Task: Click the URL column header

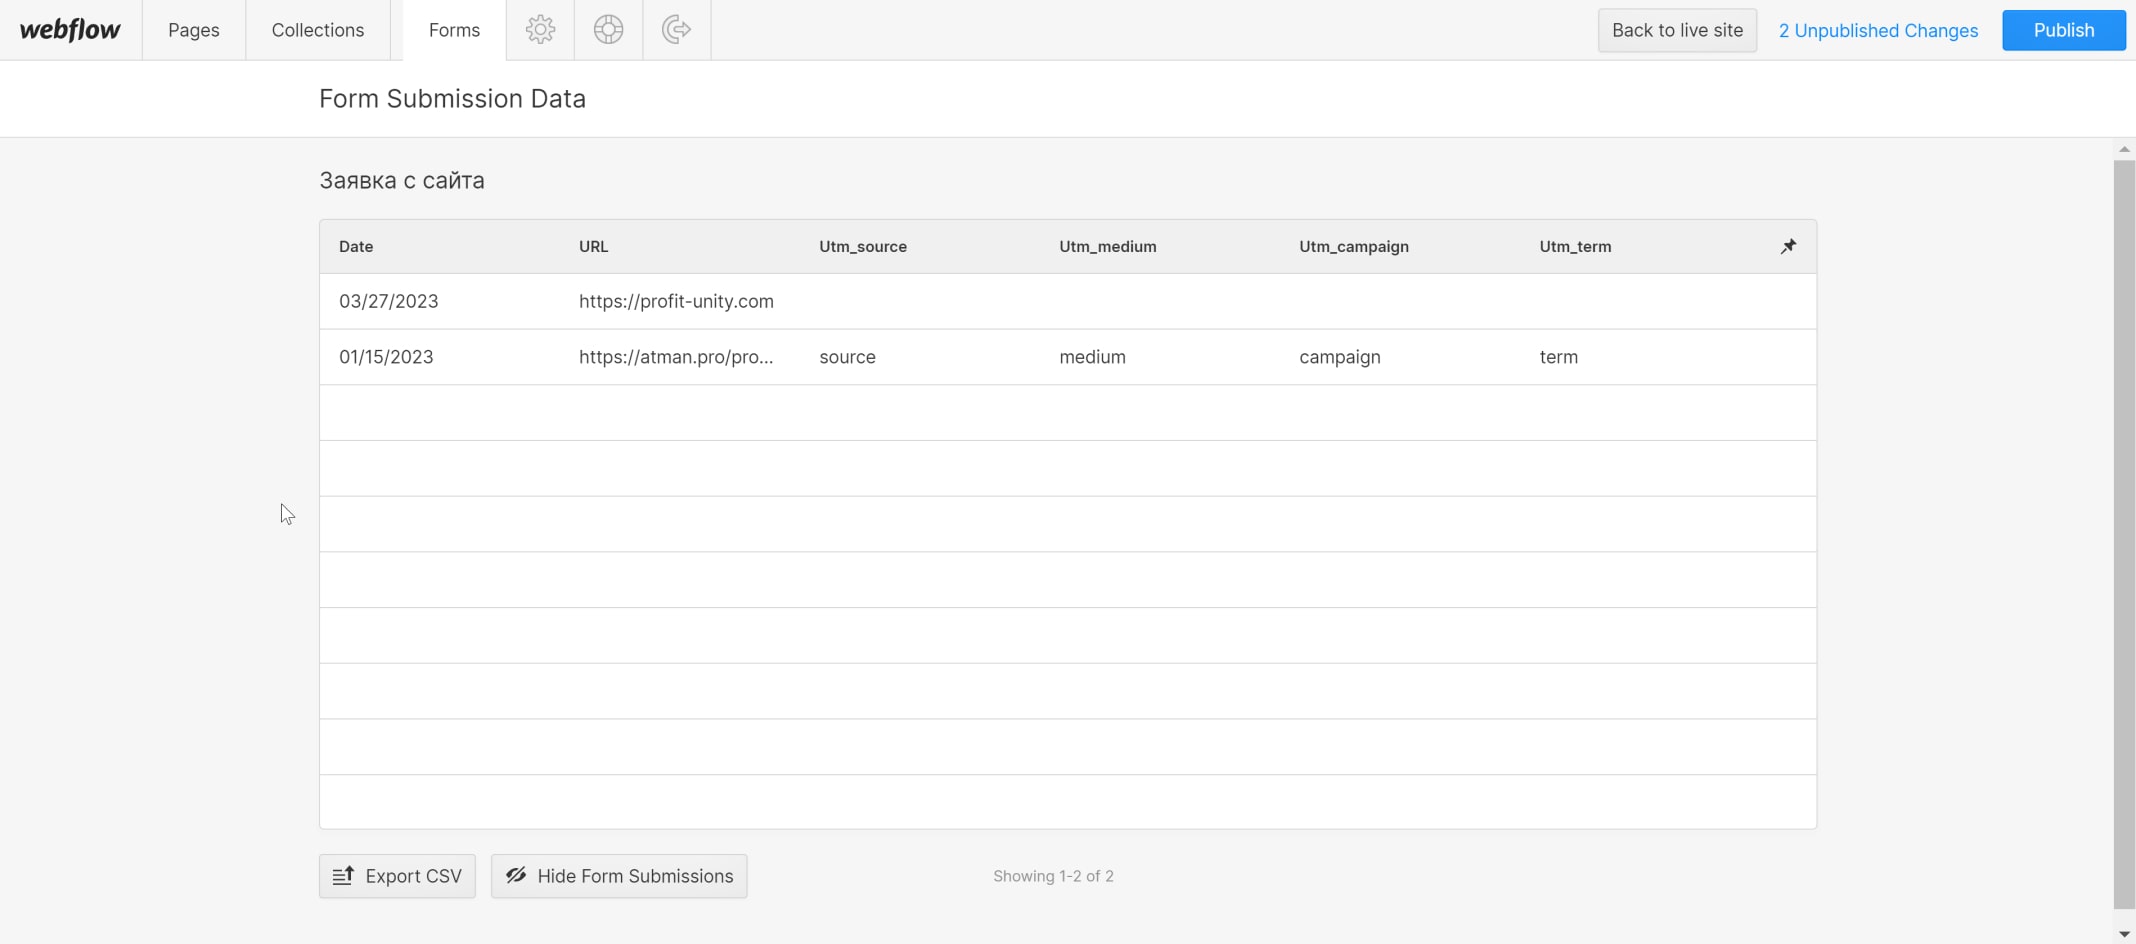Action: [x=593, y=246]
